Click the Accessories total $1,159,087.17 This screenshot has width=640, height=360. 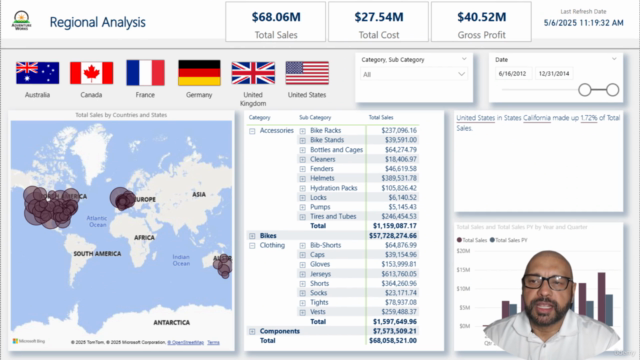(x=395, y=226)
